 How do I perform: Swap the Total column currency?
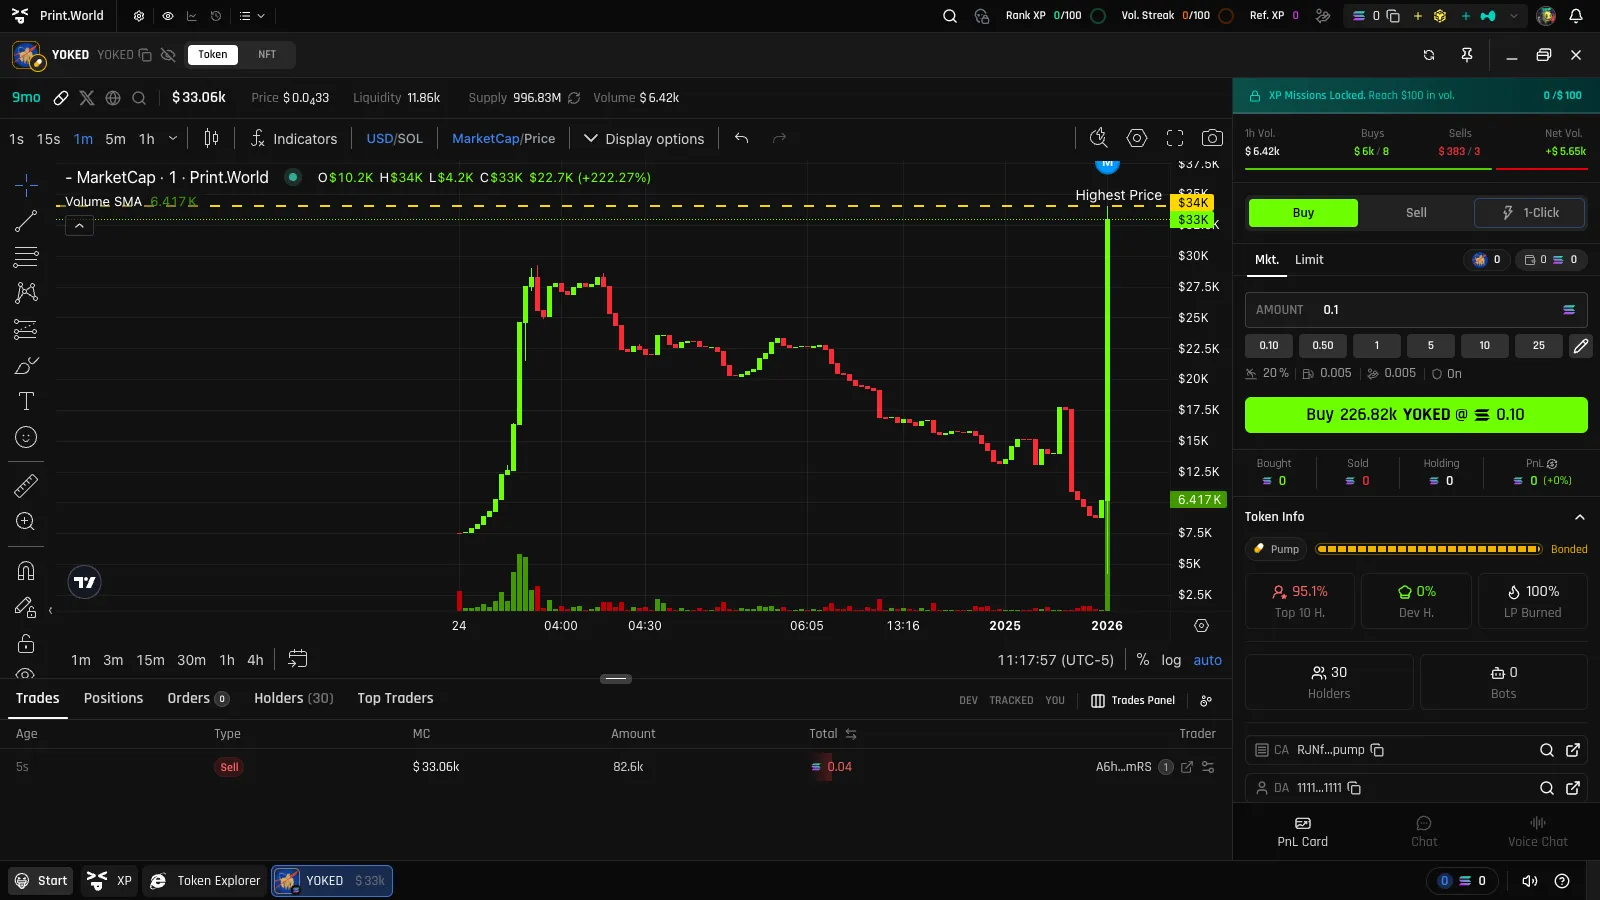click(851, 734)
